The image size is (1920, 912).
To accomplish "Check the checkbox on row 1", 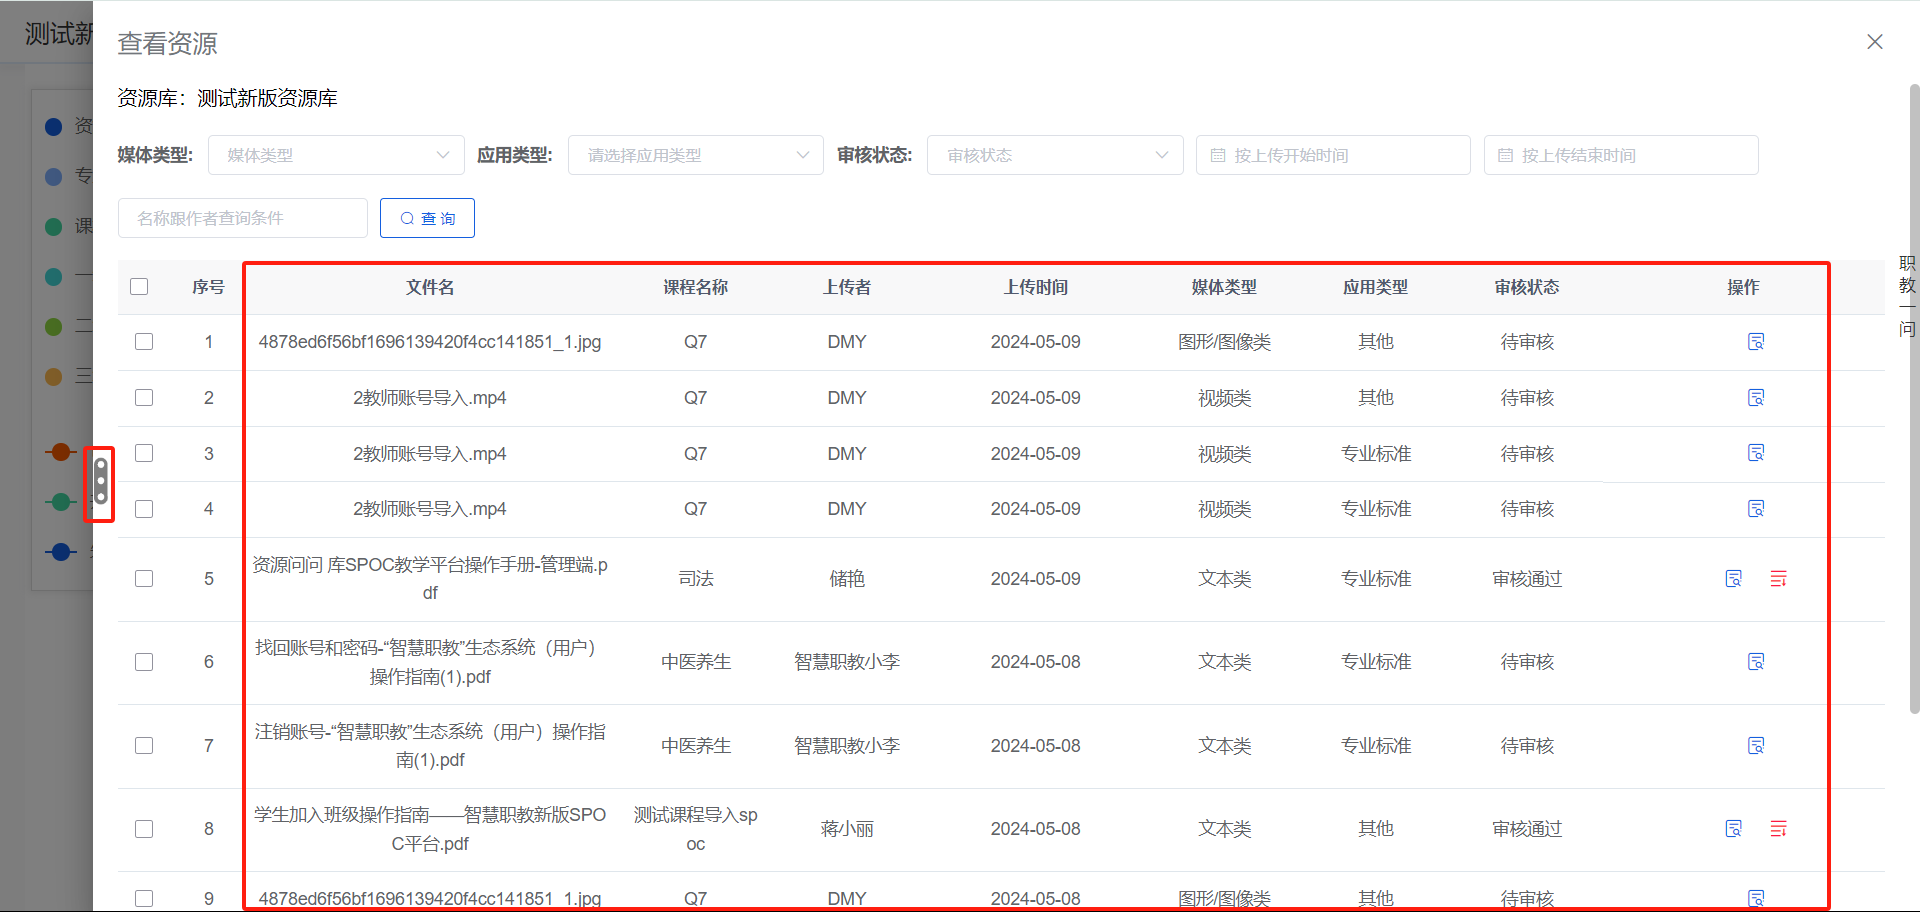I will point(144,341).
